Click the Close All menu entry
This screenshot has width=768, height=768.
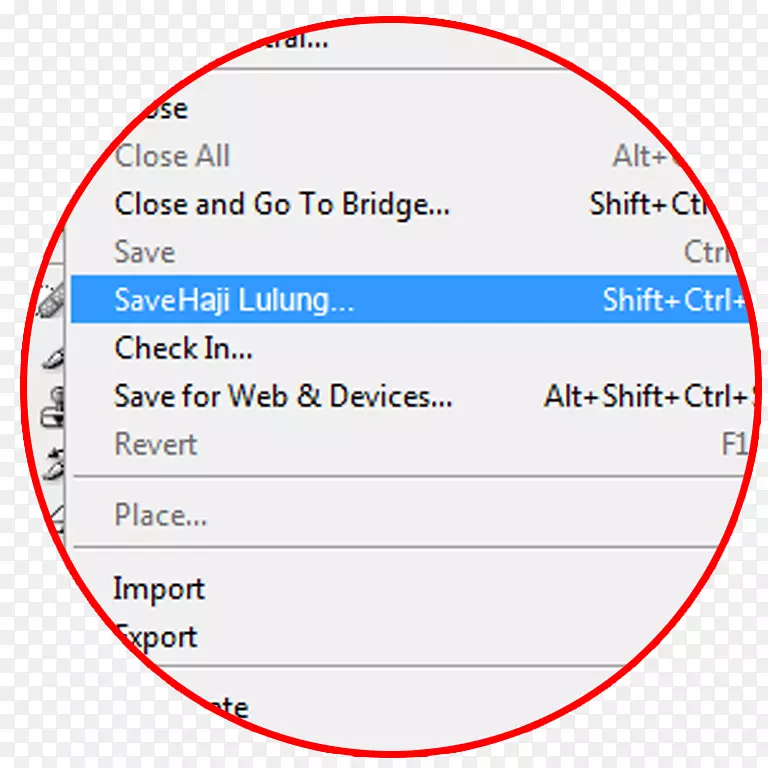[172, 156]
